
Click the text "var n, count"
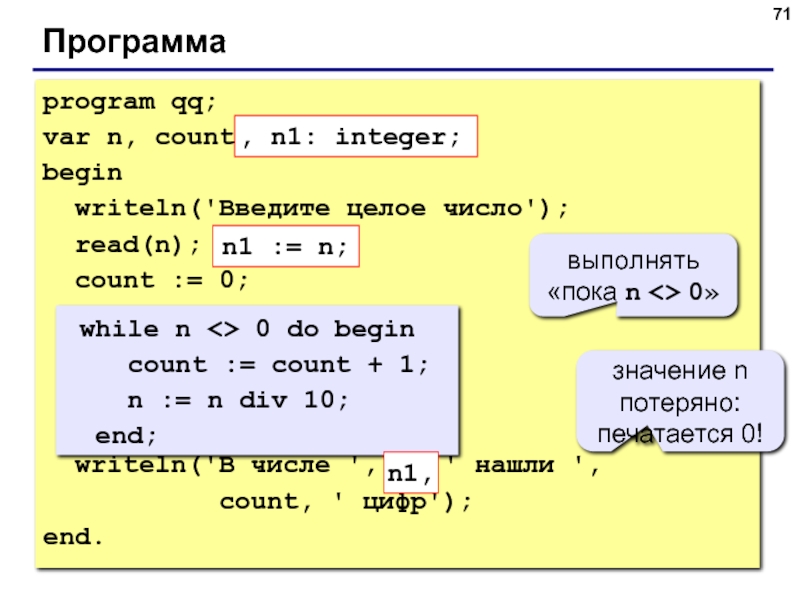[138, 138]
